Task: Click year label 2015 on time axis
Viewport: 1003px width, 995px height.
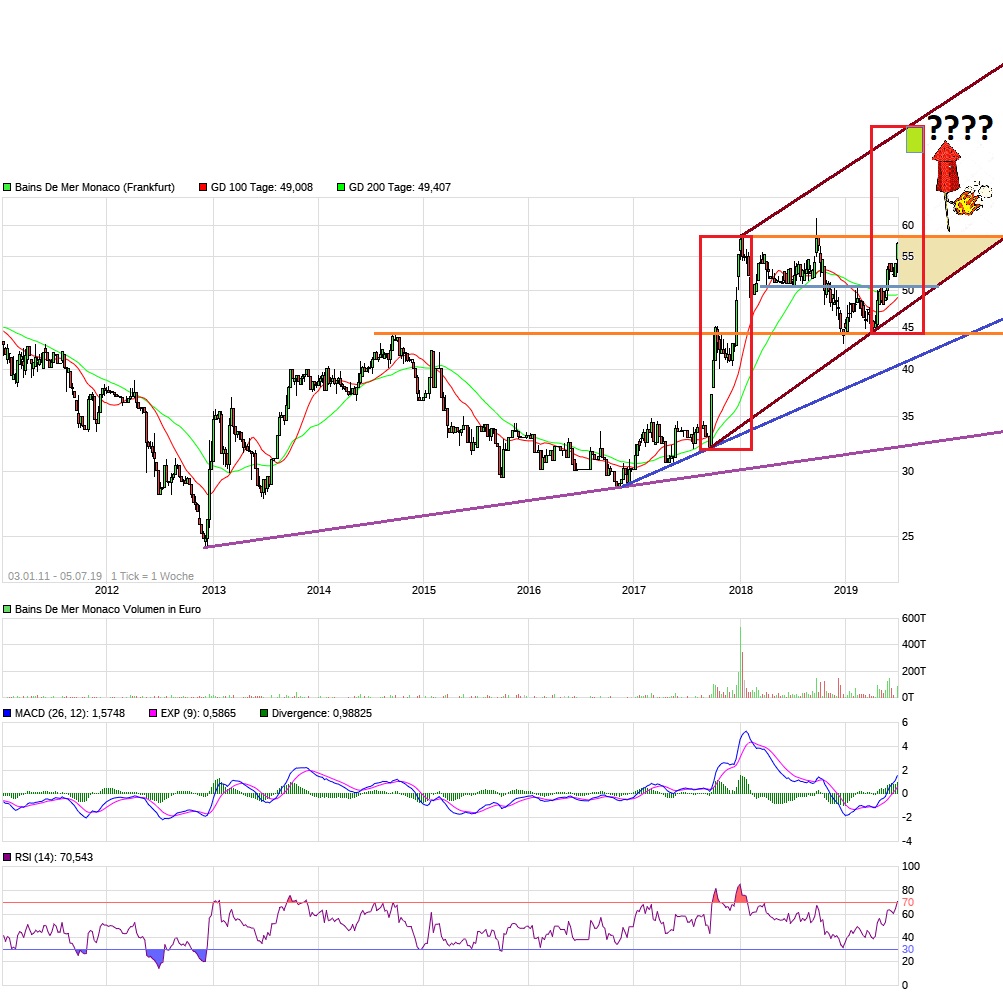Action: [423, 591]
